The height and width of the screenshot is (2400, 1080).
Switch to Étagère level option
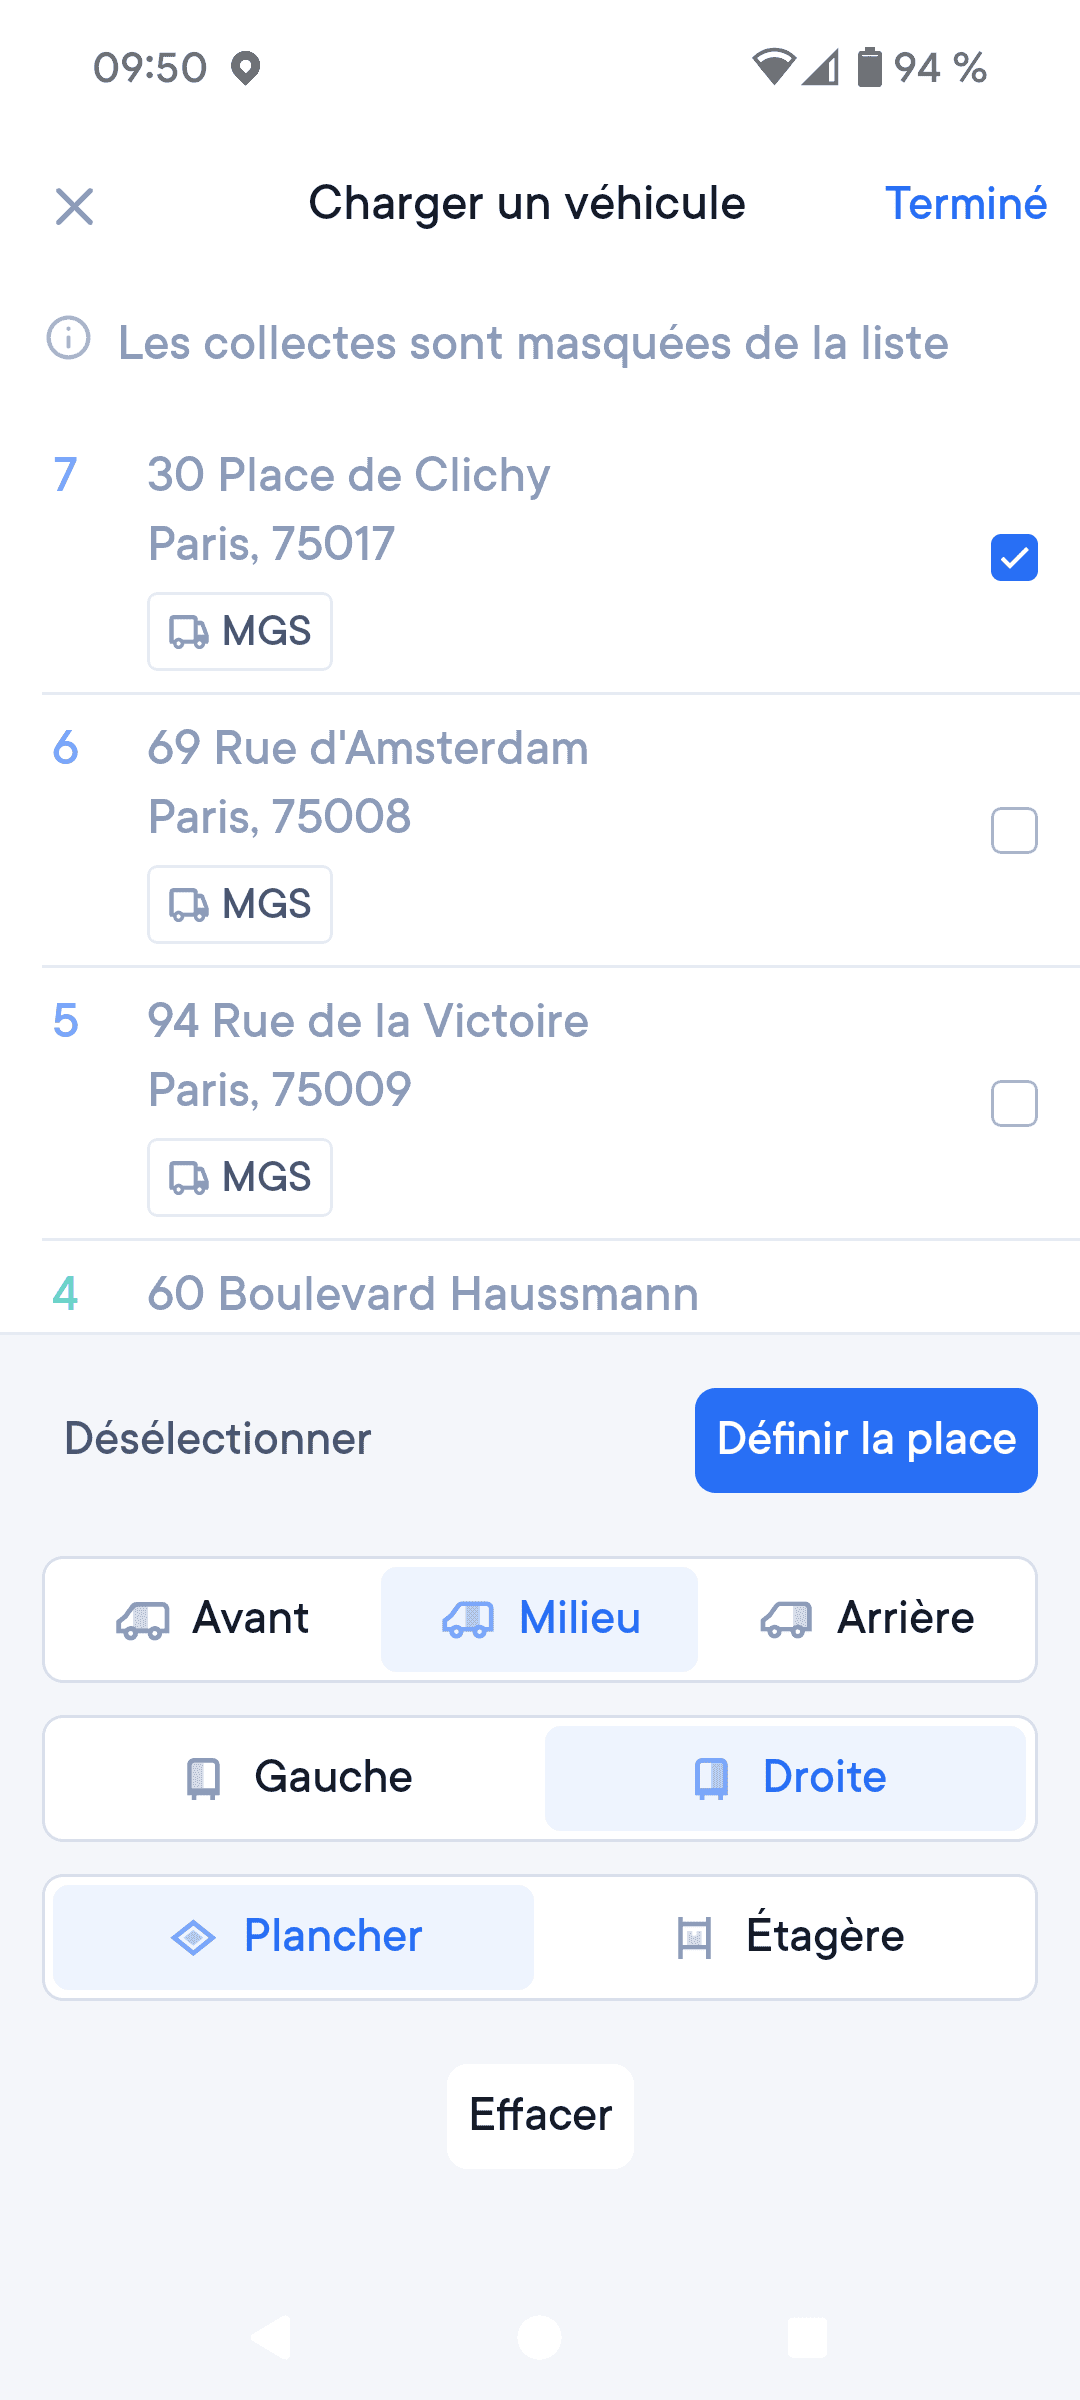tap(790, 1937)
